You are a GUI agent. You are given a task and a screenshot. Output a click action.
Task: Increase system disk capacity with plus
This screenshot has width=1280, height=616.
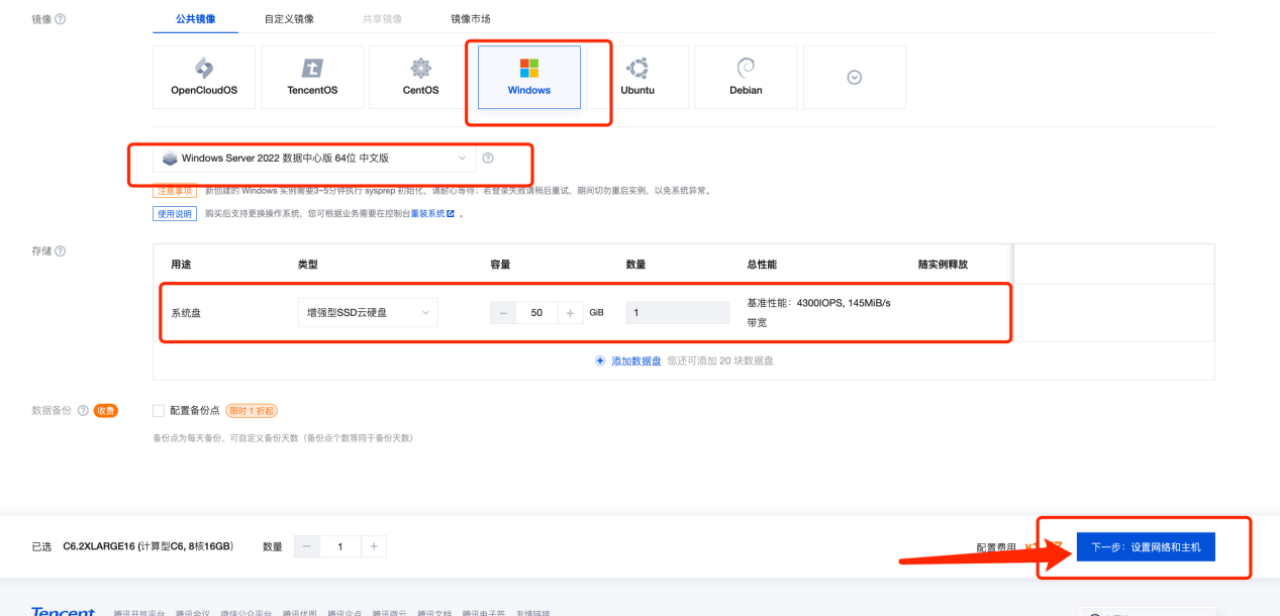pyautogui.click(x=570, y=313)
